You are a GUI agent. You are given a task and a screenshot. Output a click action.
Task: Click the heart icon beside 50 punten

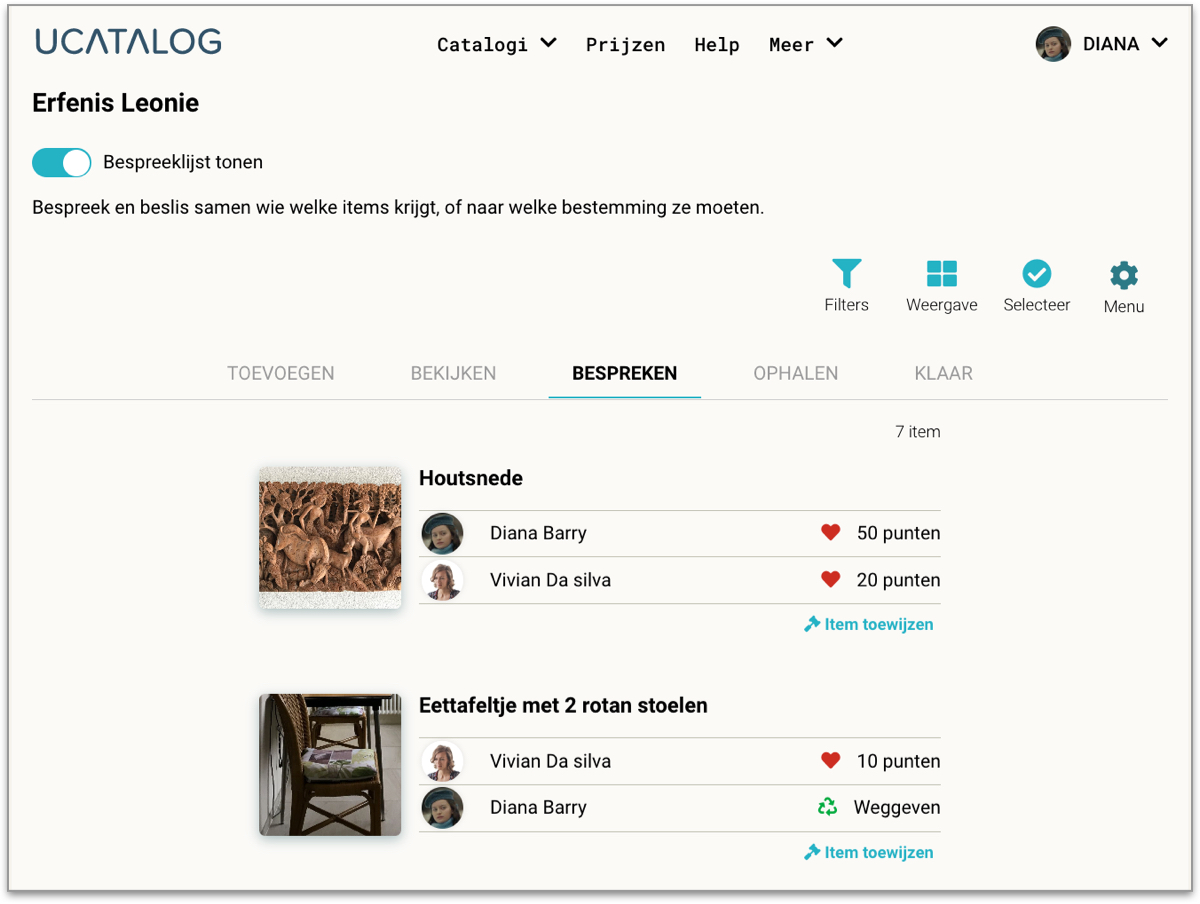tap(830, 533)
